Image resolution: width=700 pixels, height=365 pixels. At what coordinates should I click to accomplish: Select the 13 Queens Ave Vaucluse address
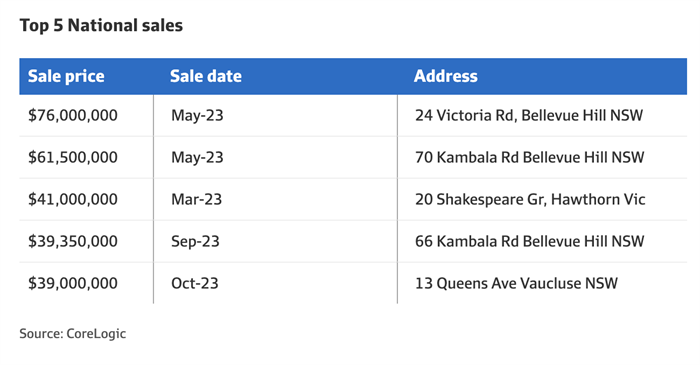point(517,283)
